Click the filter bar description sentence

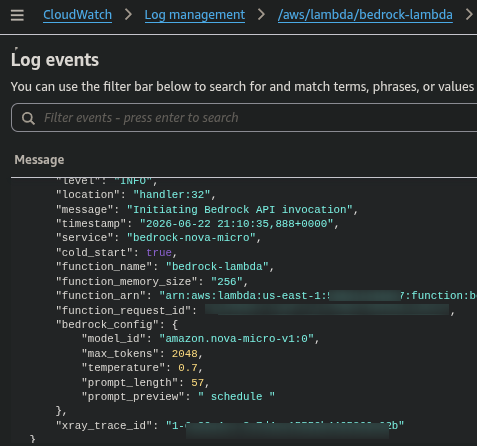pyautogui.click(x=242, y=87)
